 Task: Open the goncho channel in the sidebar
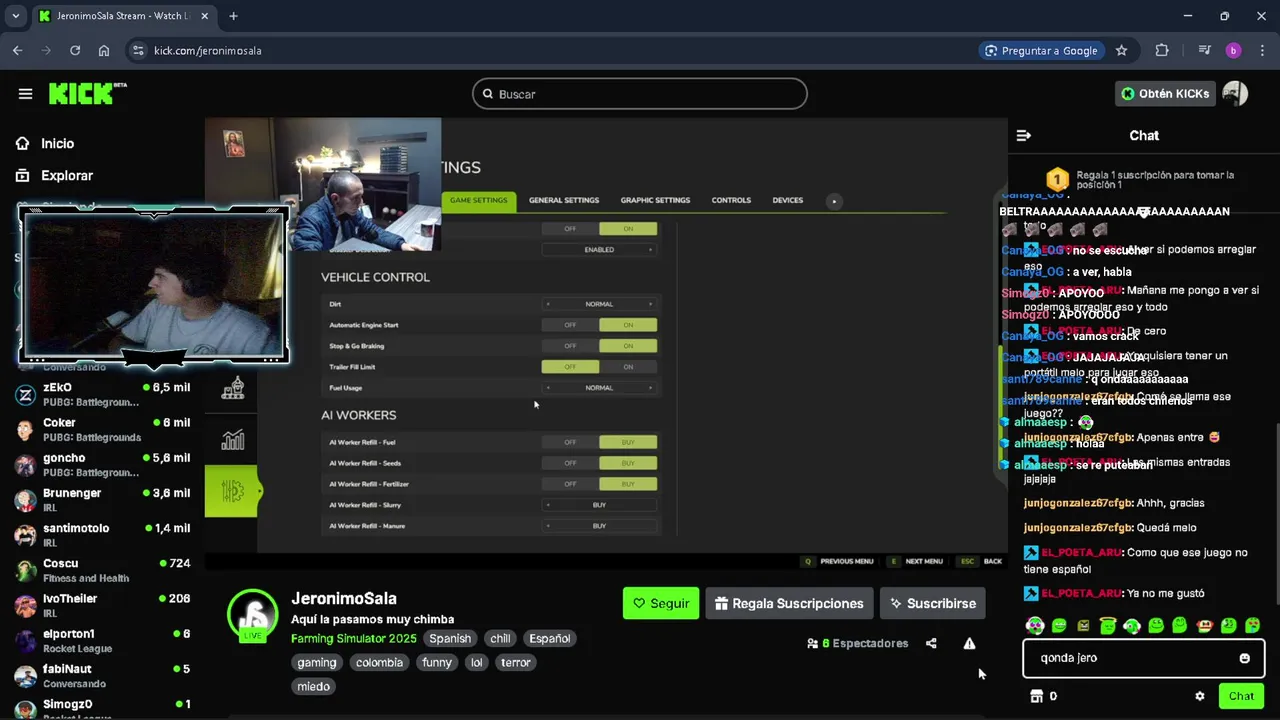[x=102, y=465]
